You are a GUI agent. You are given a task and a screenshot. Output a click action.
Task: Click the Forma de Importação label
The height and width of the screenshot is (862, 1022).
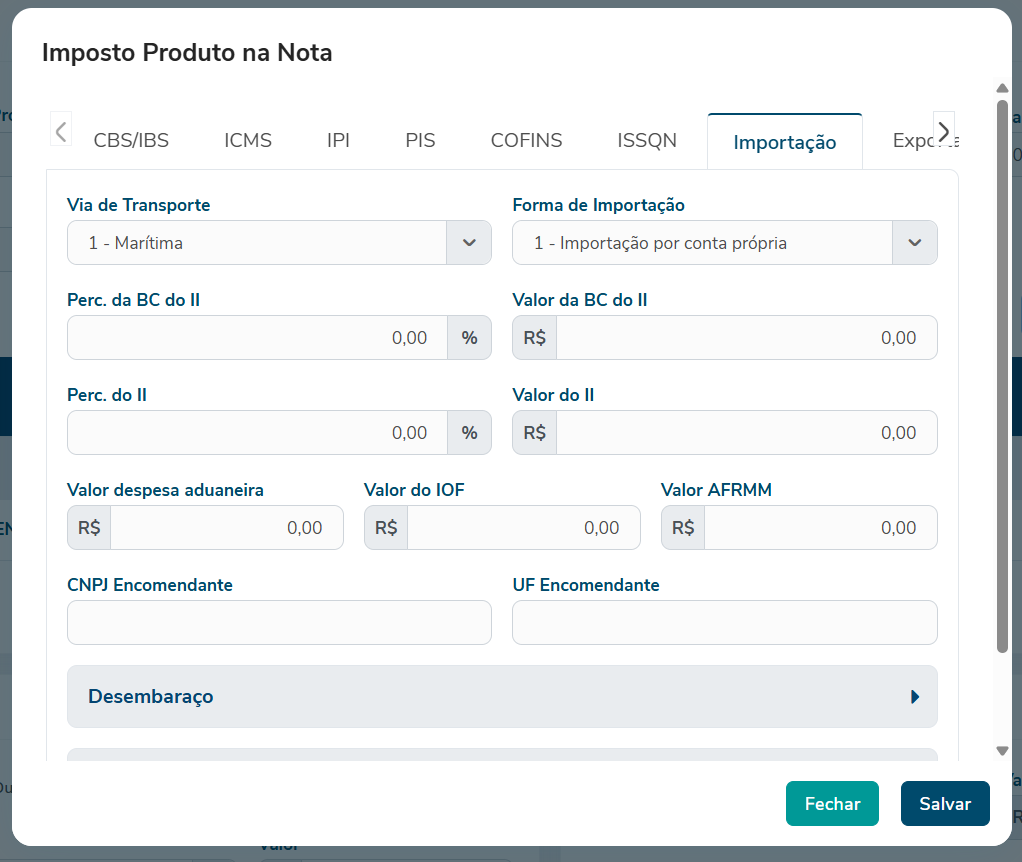pos(598,205)
